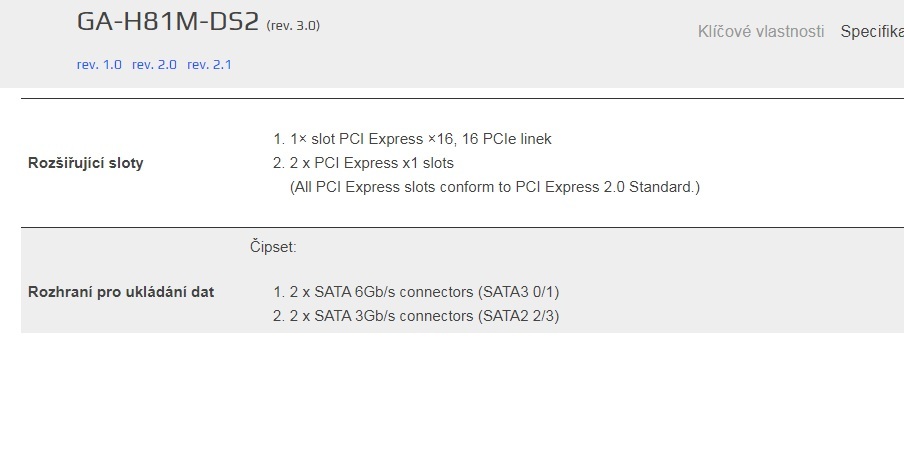
Task: Click the (rev. 3.0) label beside title
Action: (x=293, y=26)
